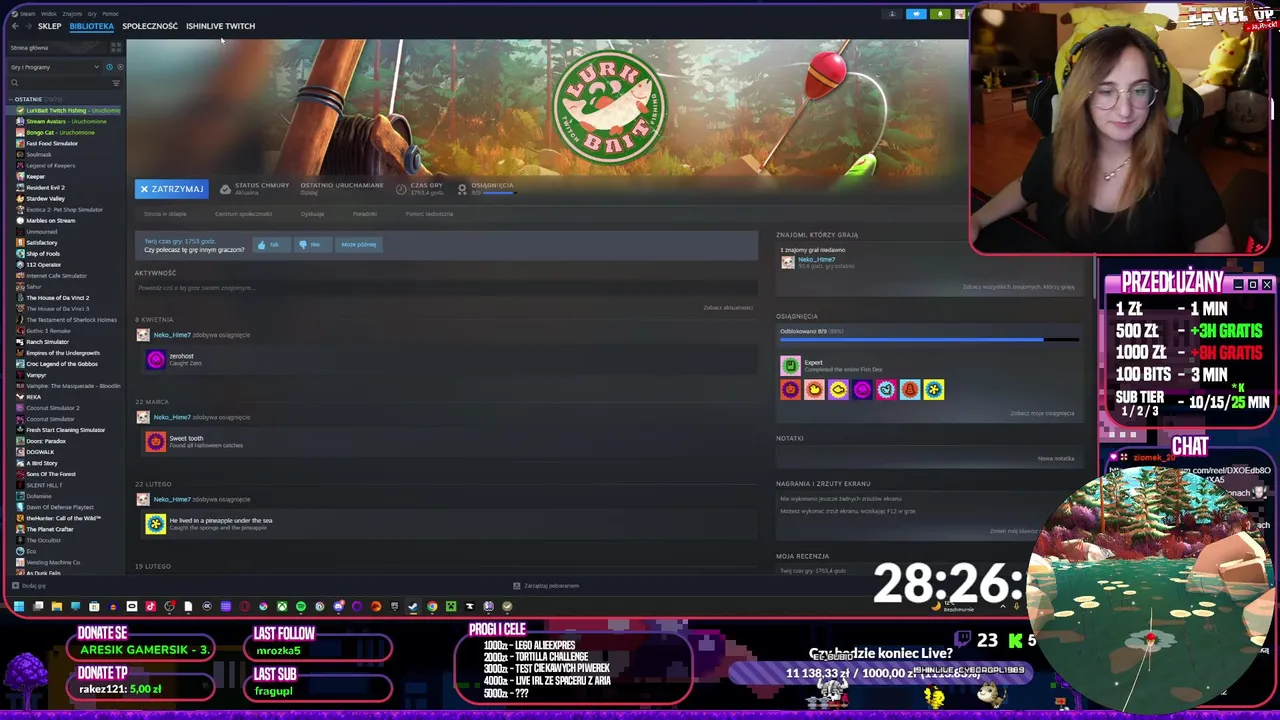Stop the running game with ZATRZYMAJ

[x=171, y=189]
